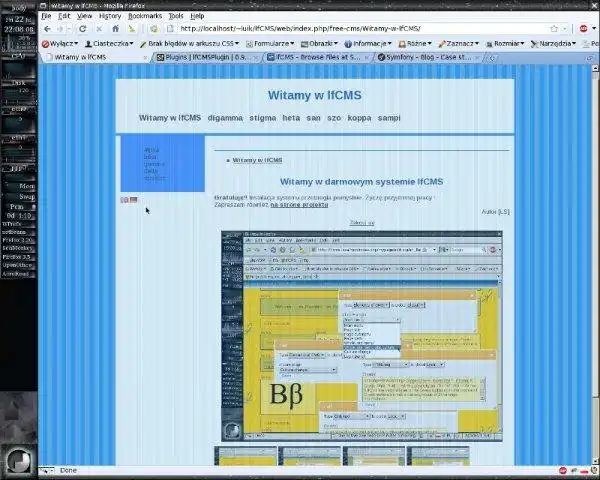Click the round icon at the dock bottom

(19, 459)
